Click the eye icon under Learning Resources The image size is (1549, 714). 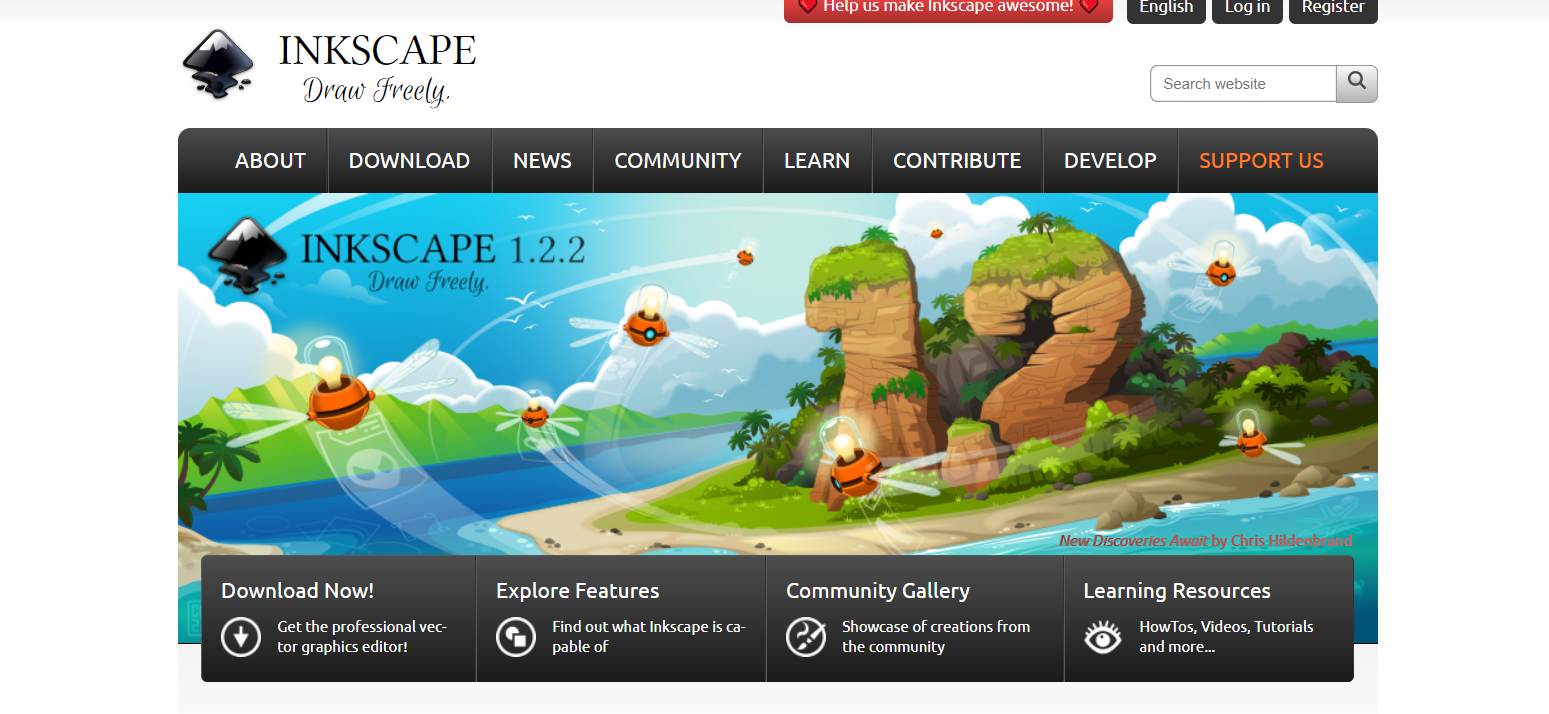point(1103,637)
